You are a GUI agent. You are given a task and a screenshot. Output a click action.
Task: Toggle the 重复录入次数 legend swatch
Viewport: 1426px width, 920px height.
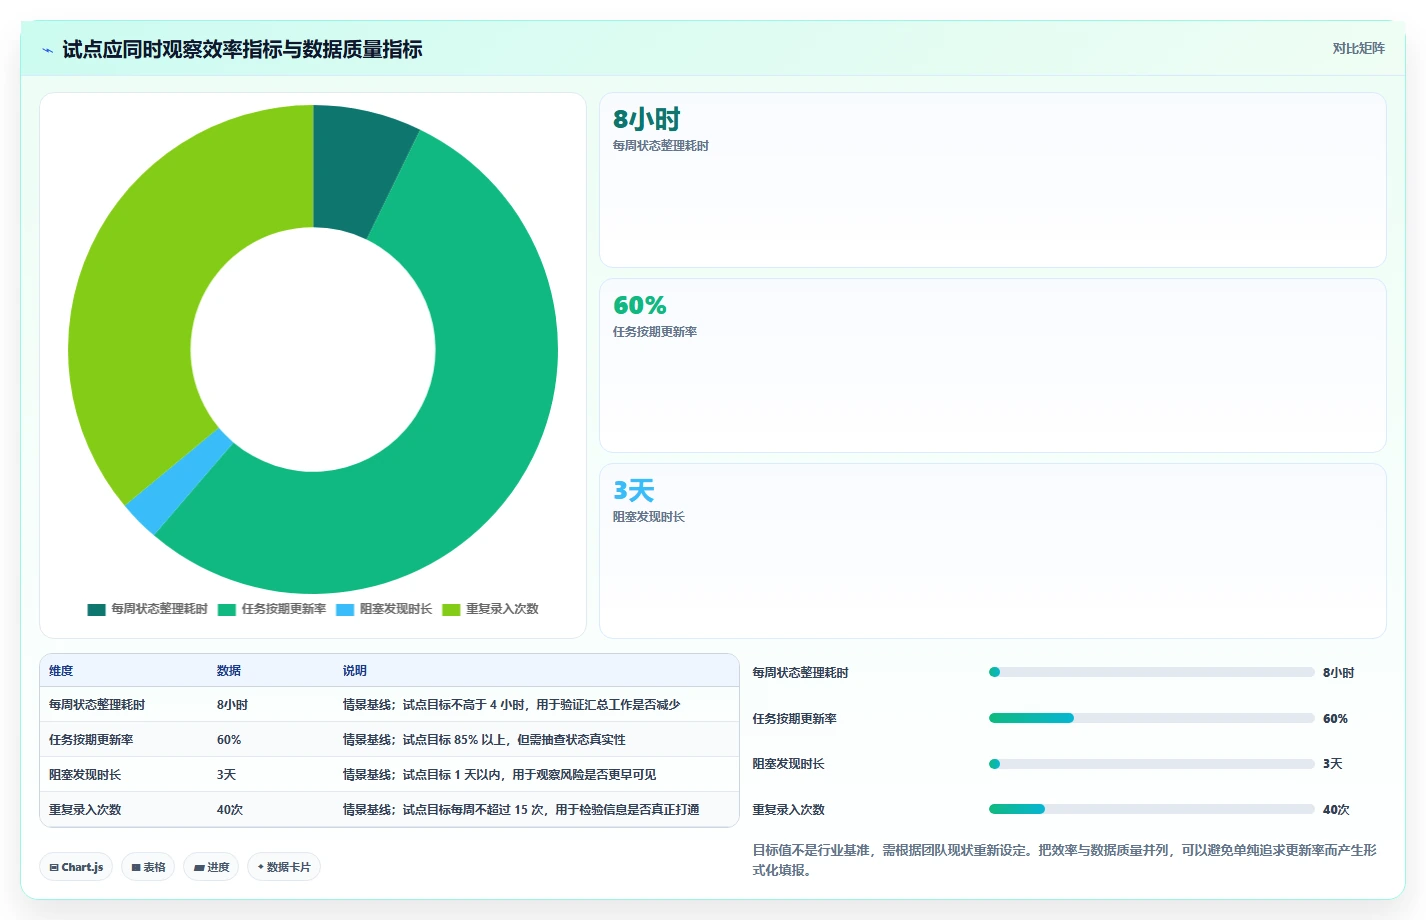click(451, 609)
